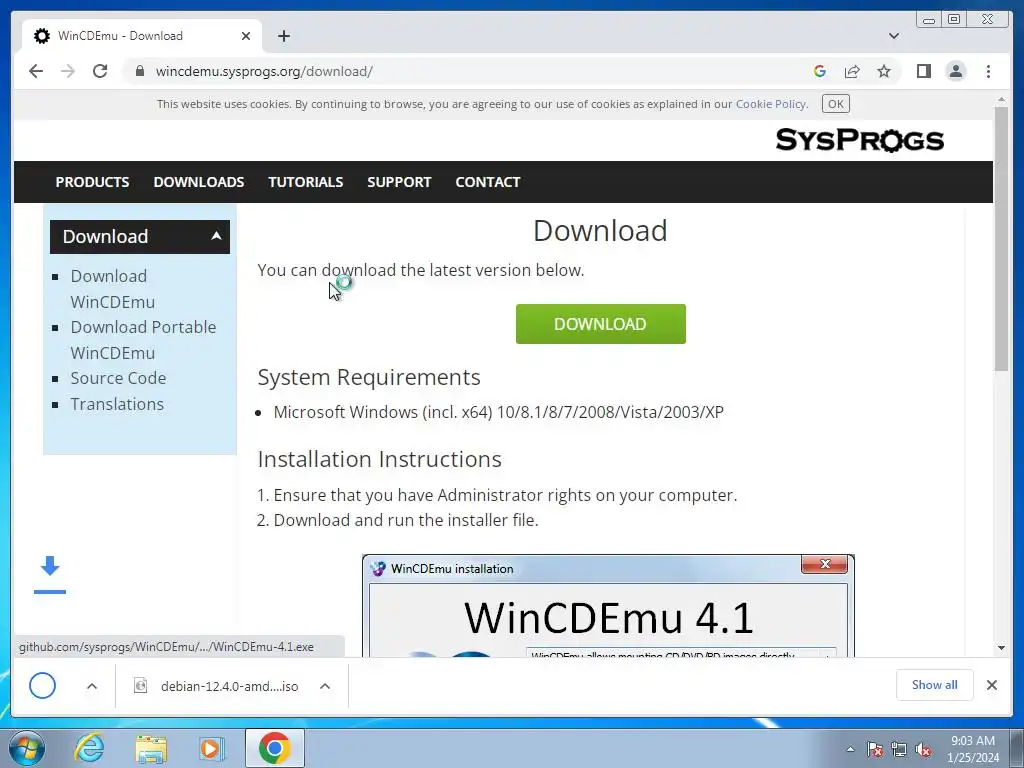The width and height of the screenshot is (1024, 768).
Task: Share this page icon
Action: pyautogui.click(x=852, y=71)
